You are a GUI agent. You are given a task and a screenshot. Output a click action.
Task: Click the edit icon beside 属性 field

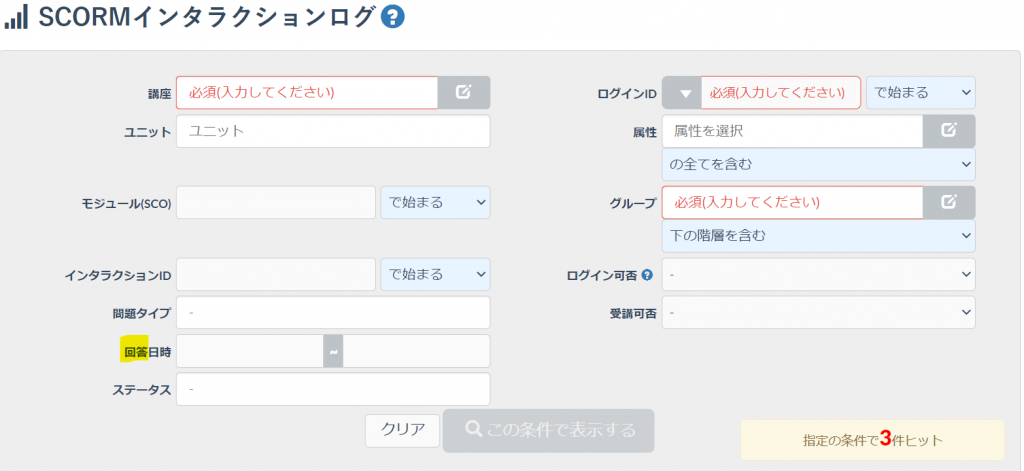coord(949,130)
